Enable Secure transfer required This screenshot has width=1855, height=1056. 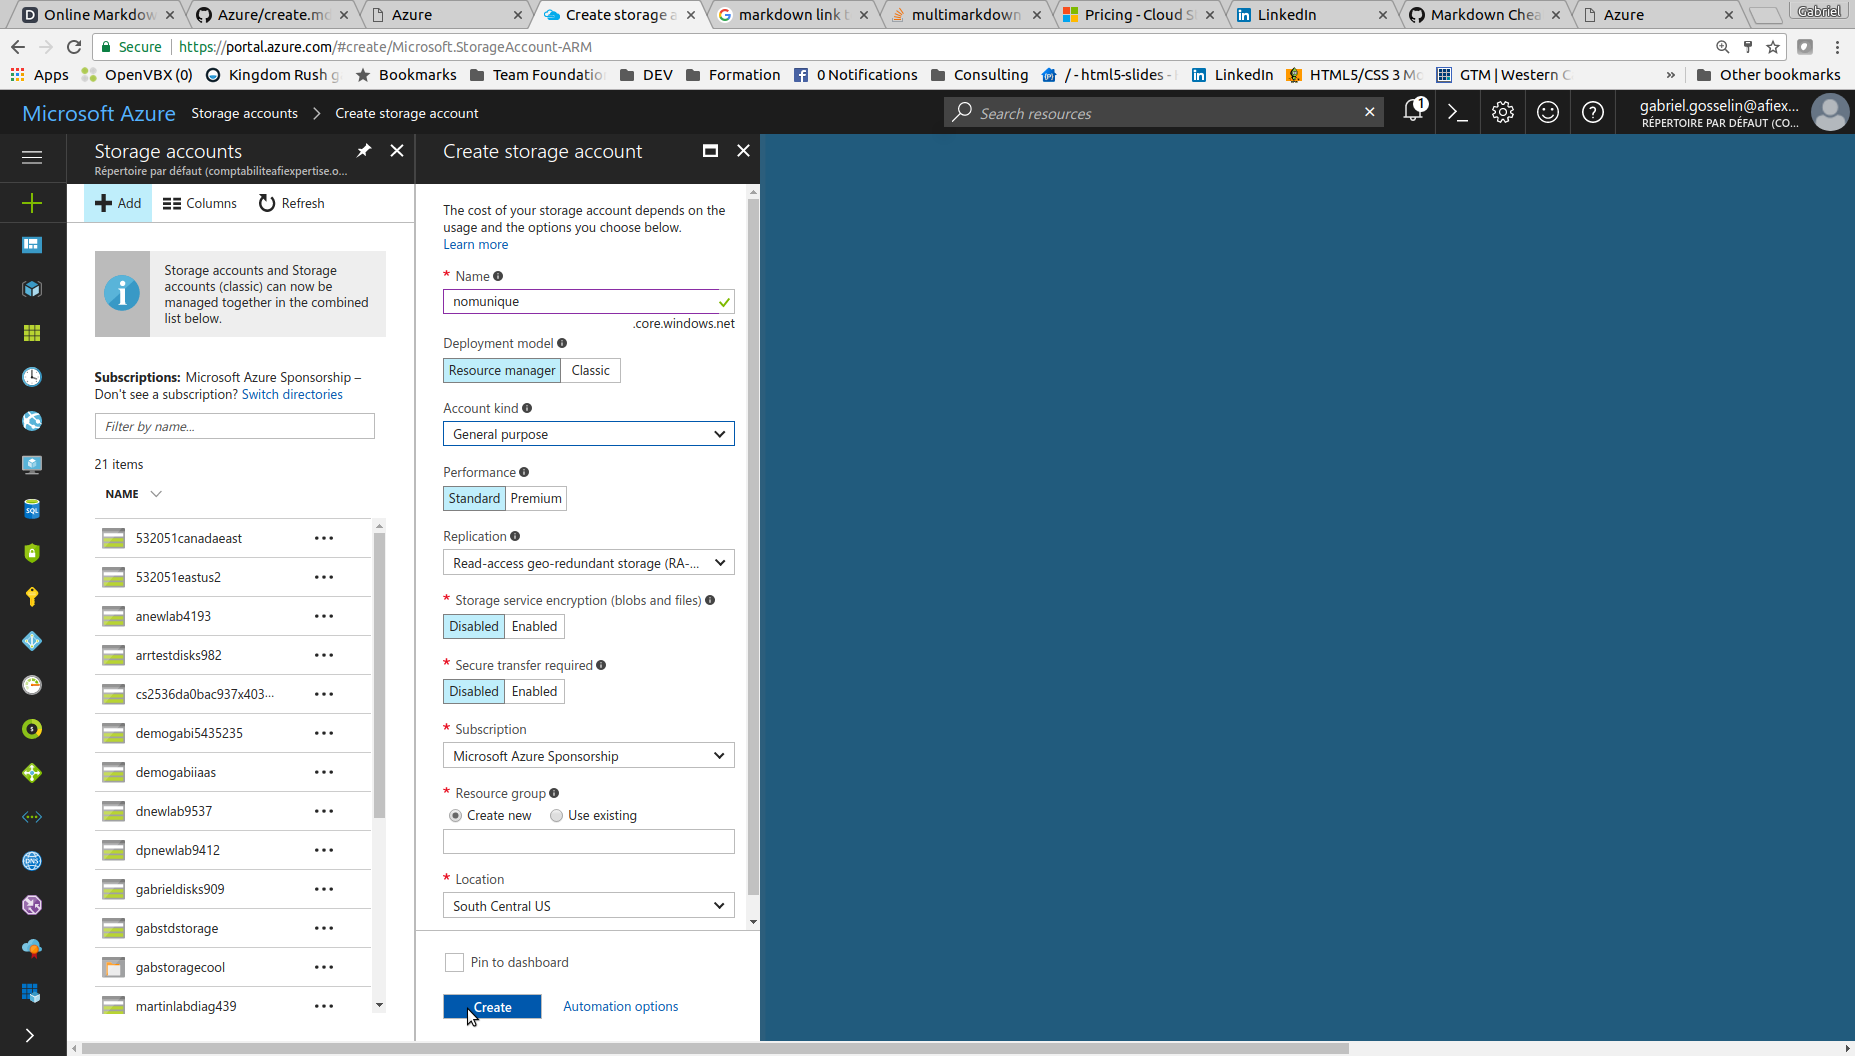point(534,691)
